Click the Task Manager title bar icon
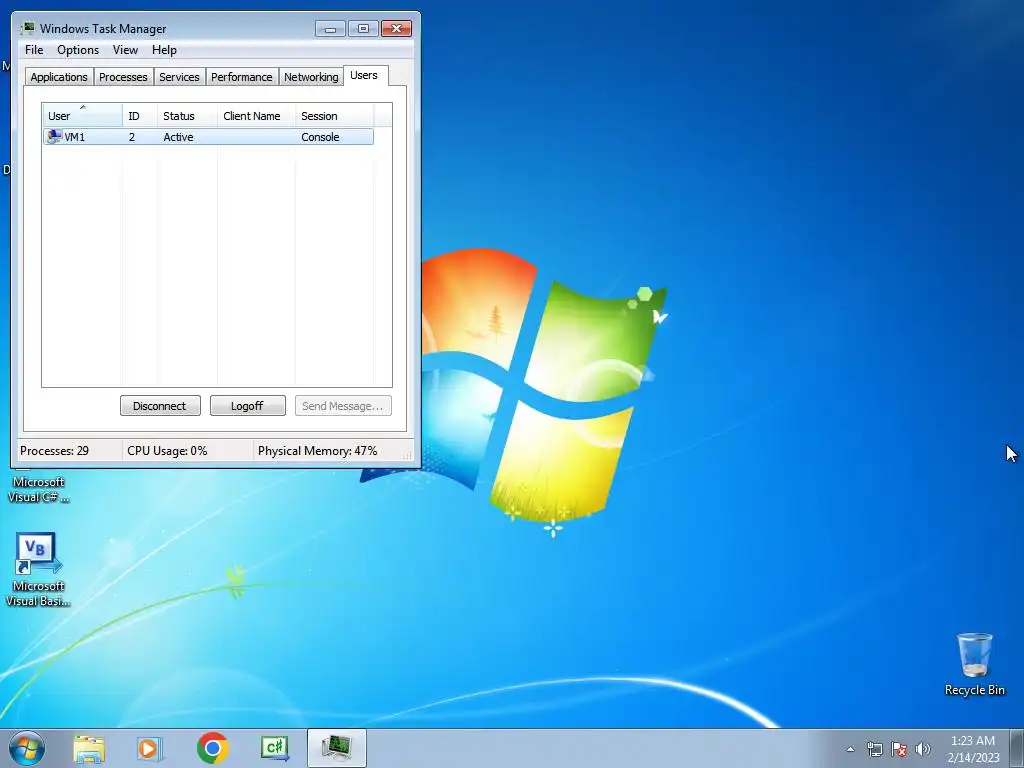 pos(27,28)
